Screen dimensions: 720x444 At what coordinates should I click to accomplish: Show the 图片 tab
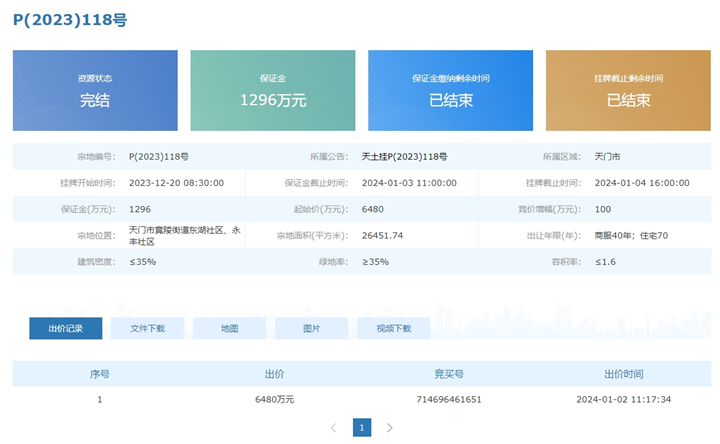point(311,329)
